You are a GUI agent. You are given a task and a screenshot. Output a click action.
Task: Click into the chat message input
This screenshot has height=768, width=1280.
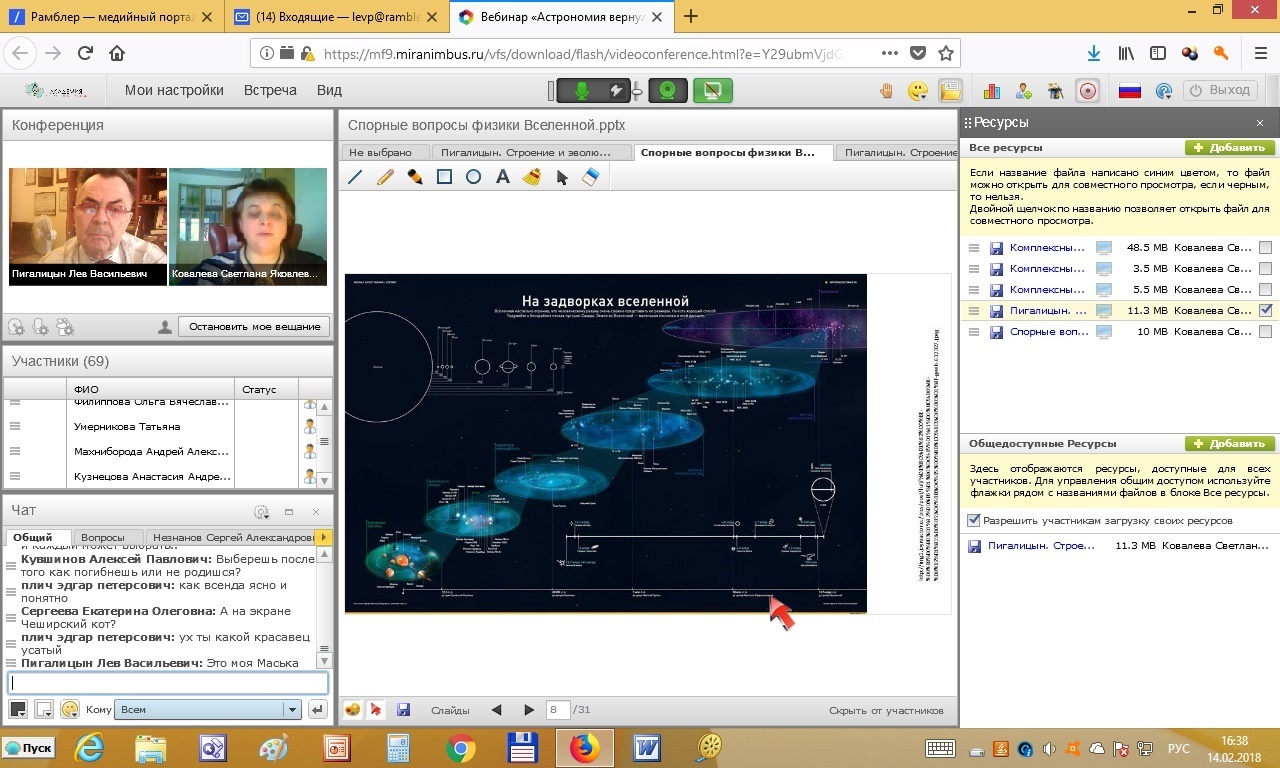[168, 683]
